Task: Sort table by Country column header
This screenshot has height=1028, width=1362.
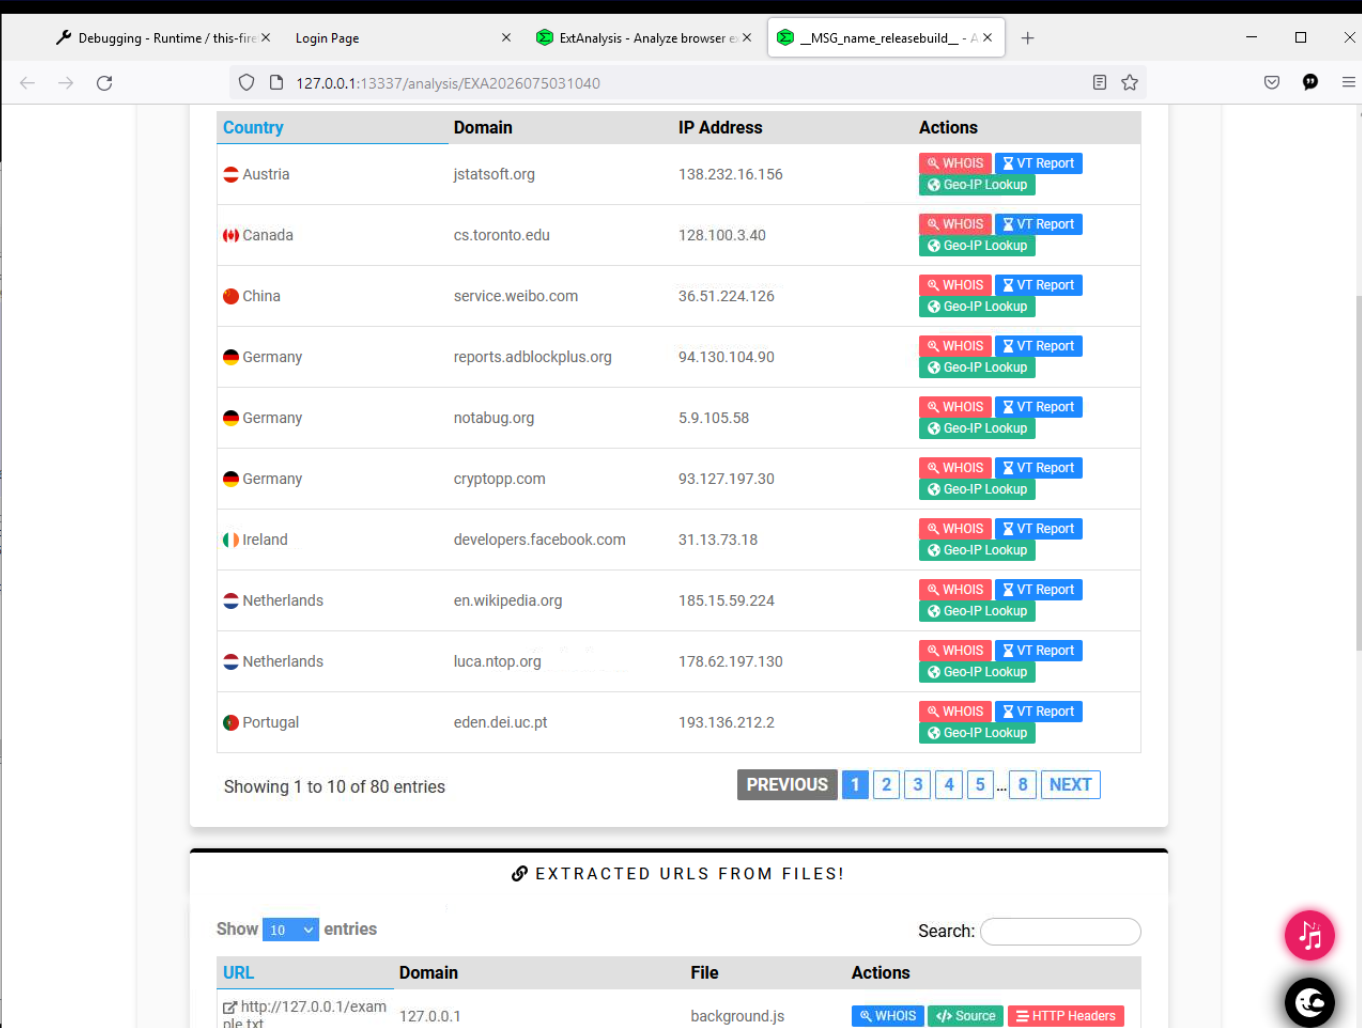Action: [x=253, y=128]
